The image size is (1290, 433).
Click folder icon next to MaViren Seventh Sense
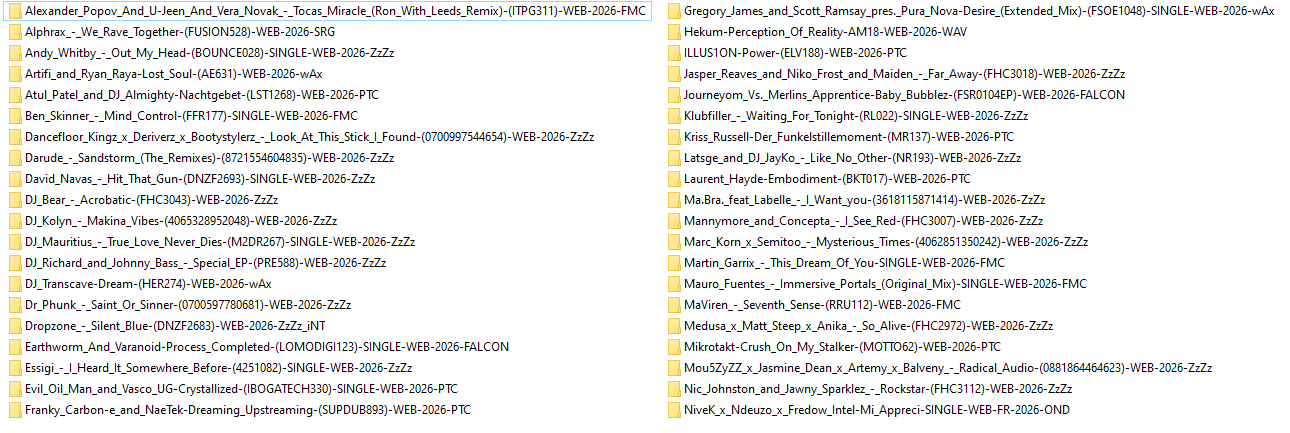click(x=674, y=305)
